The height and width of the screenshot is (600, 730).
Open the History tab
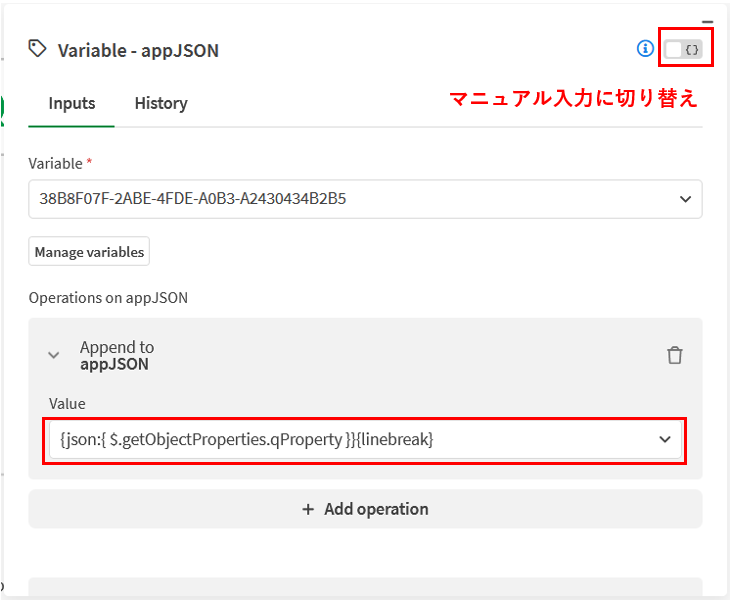pyautogui.click(x=161, y=103)
